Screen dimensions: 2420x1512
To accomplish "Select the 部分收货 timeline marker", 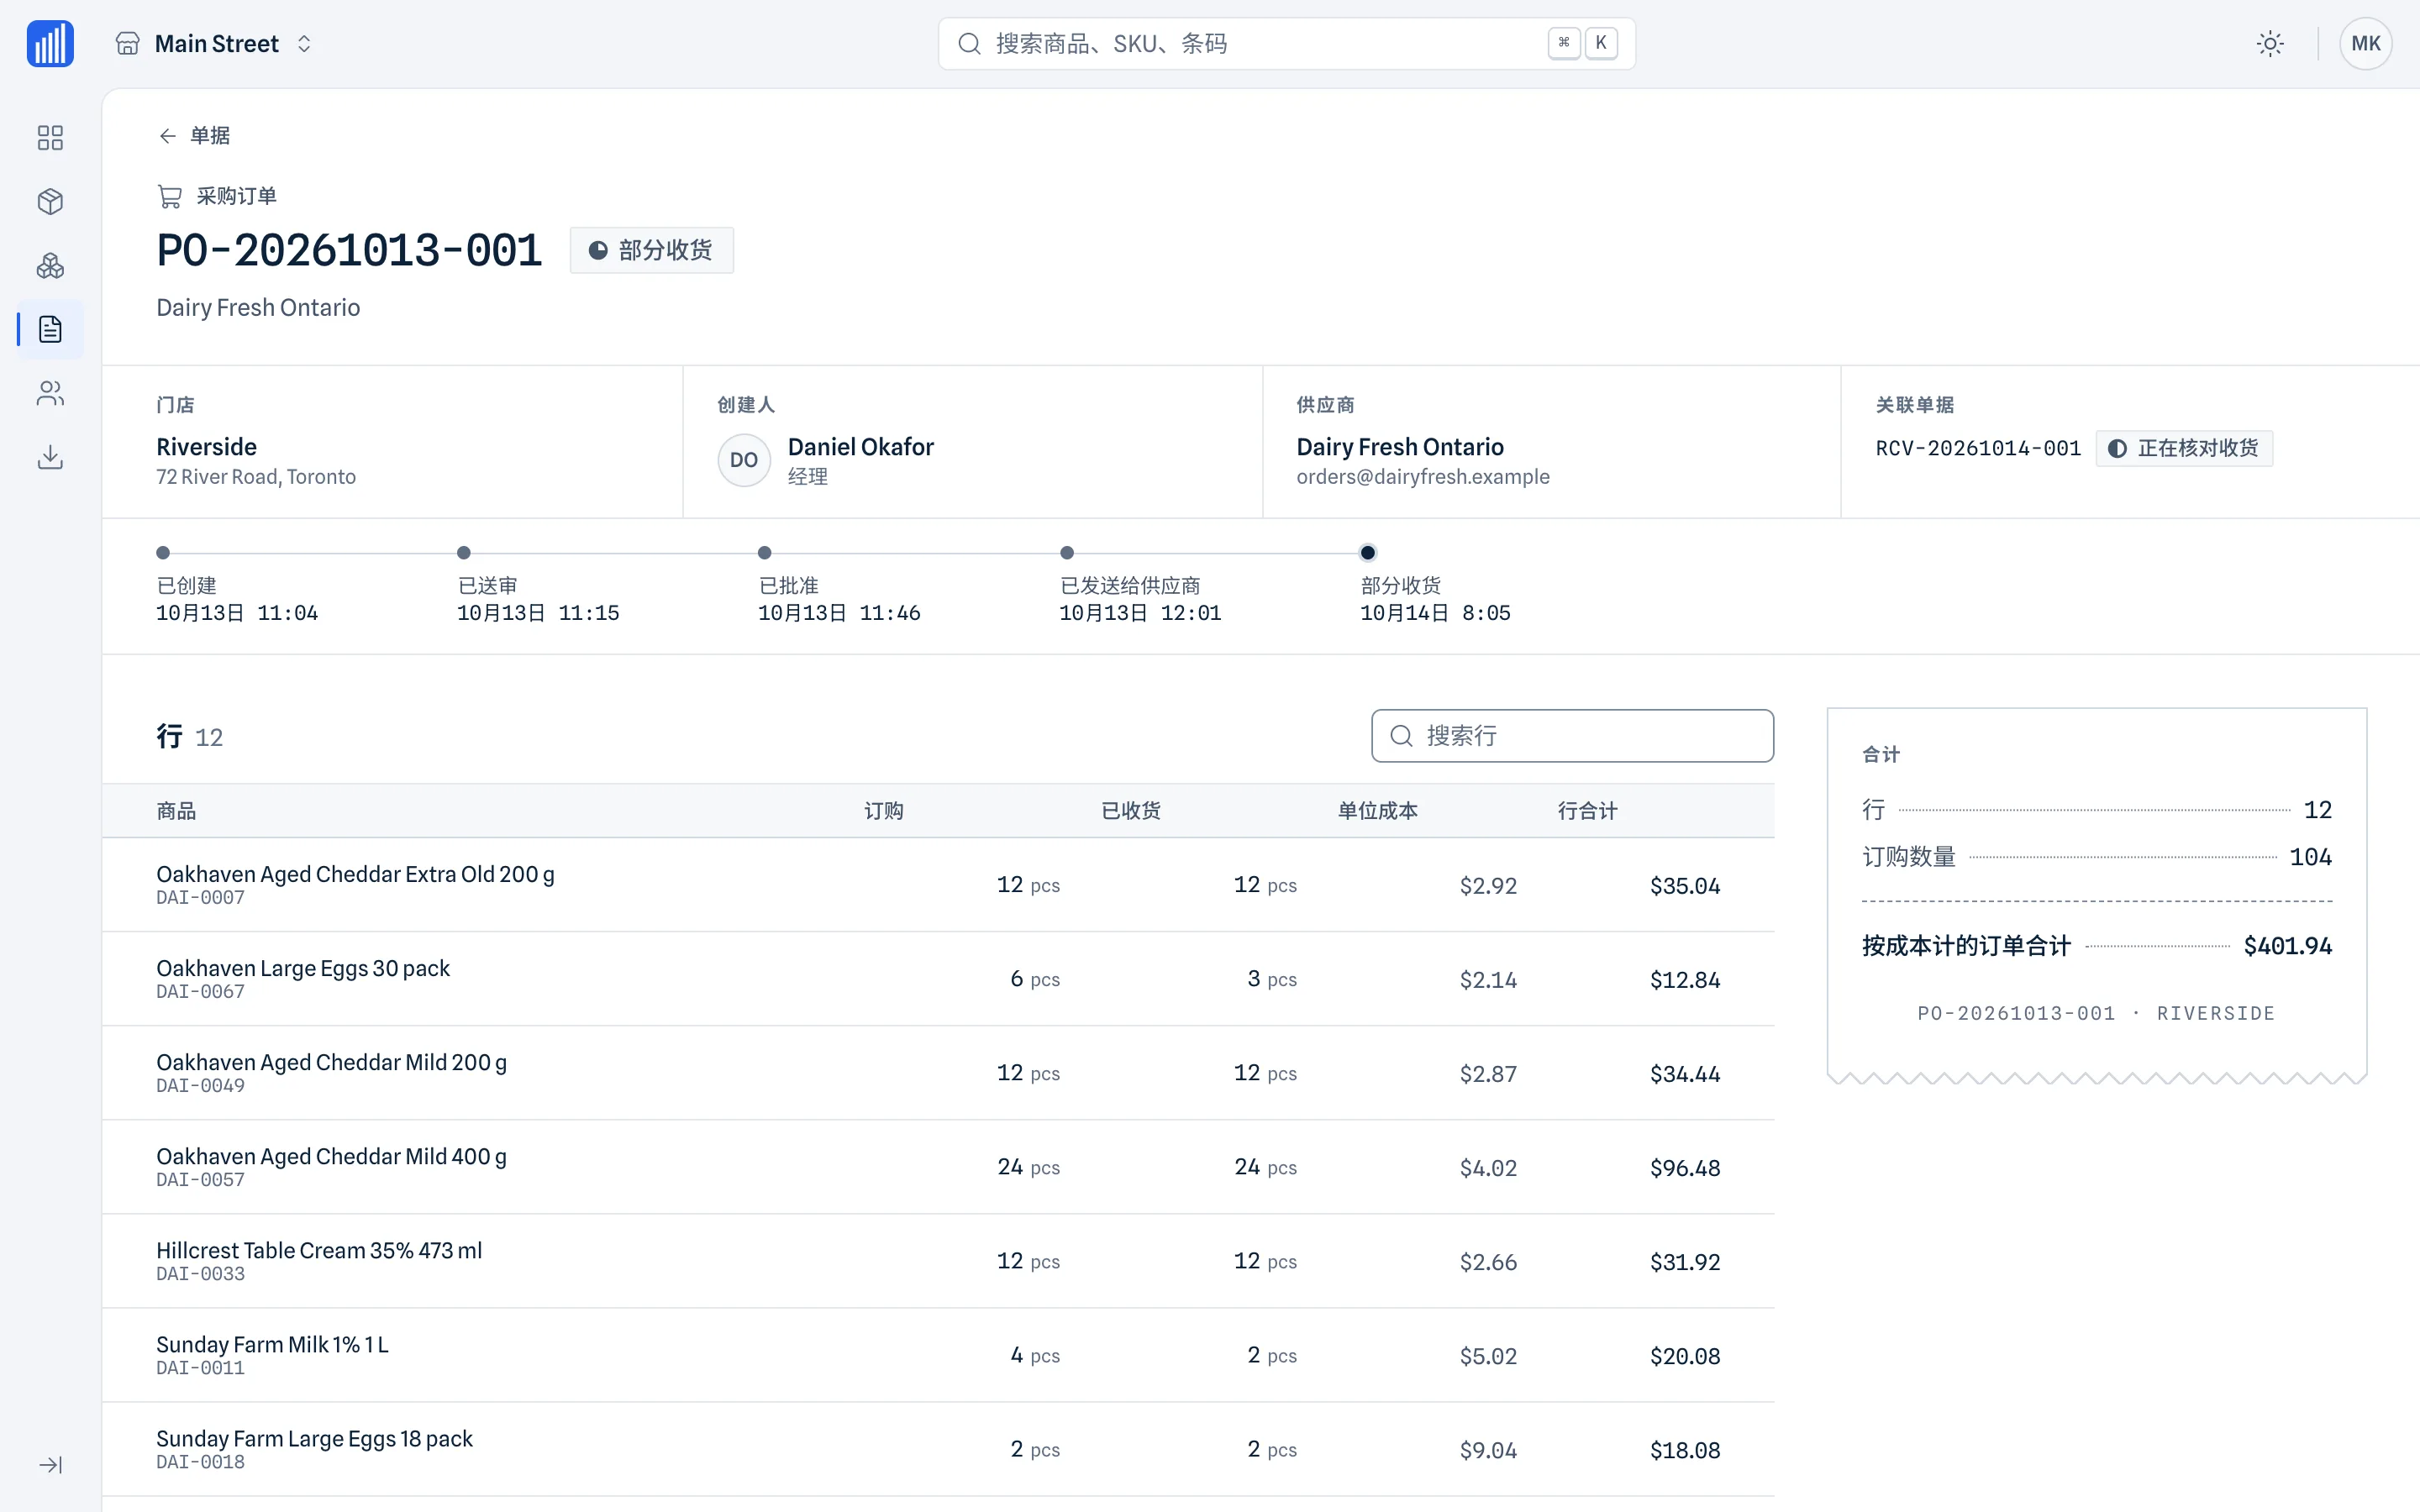I will (1367, 552).
